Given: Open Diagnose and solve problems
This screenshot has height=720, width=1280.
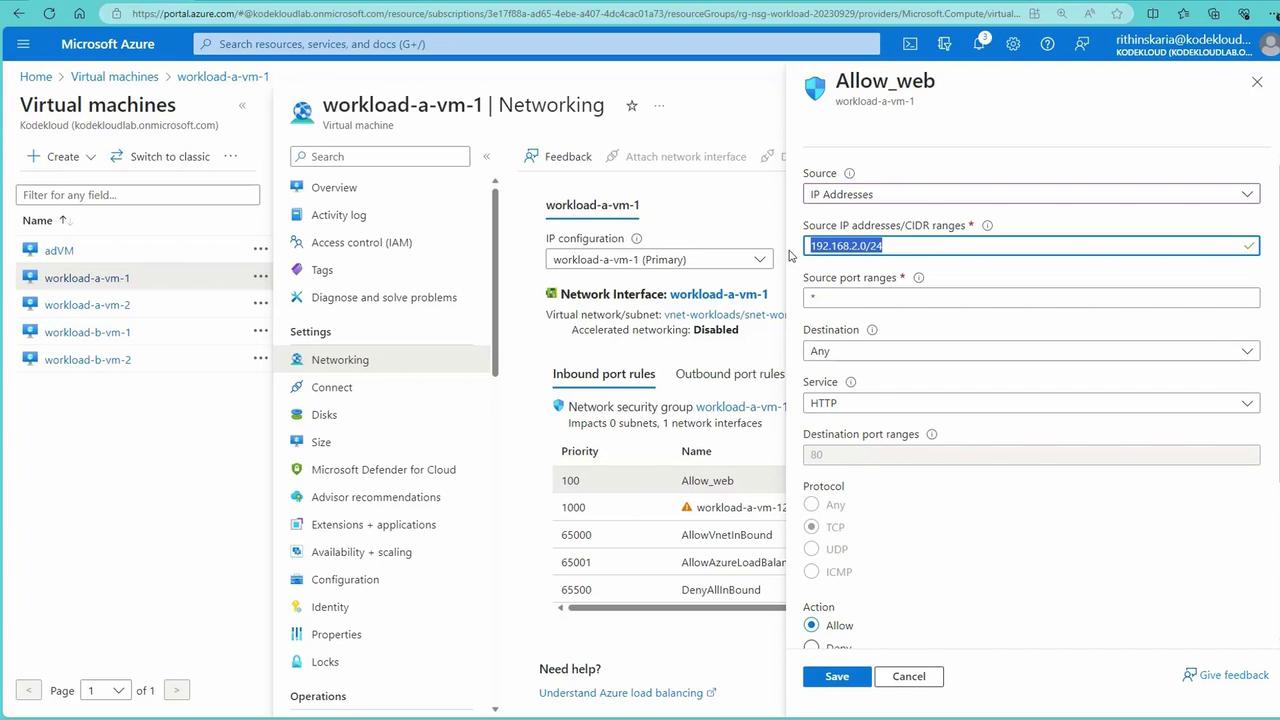Looking at the screenshot, I should tap(384, 297).
